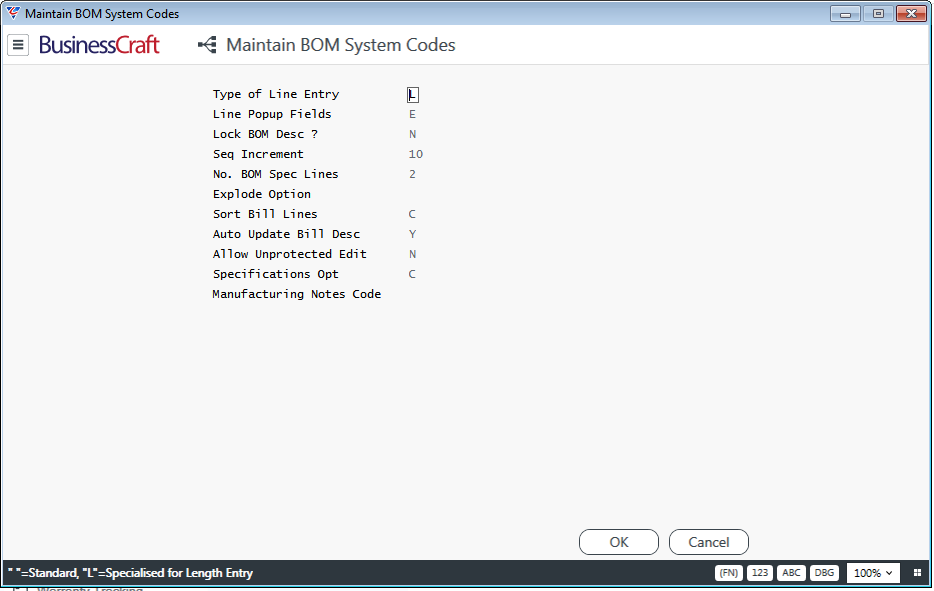This screenshot has width=934, height=591.
Task: Click the Auto Update Bill Desc label
Action: tap(287, 234)
